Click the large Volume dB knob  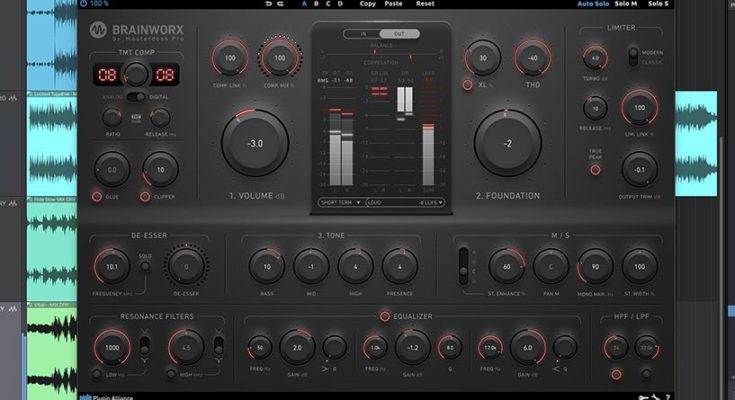pyautogui.click(x=256, y=143)
